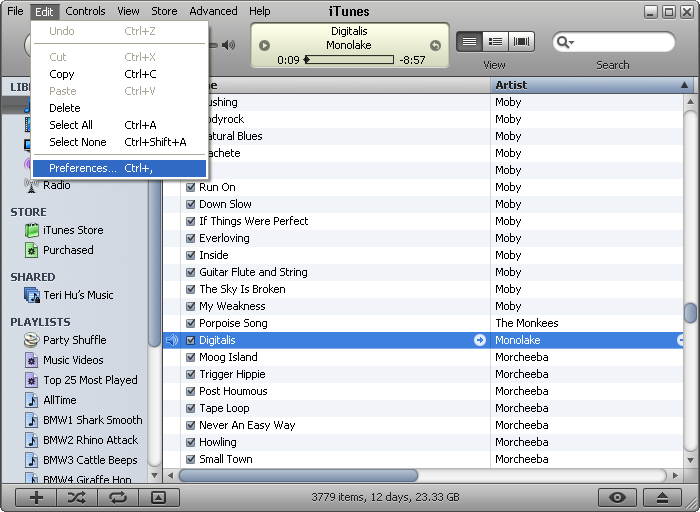Open the search magnifier dropdown
Viewport: 700px width, 512px height.
coord(564,42)
